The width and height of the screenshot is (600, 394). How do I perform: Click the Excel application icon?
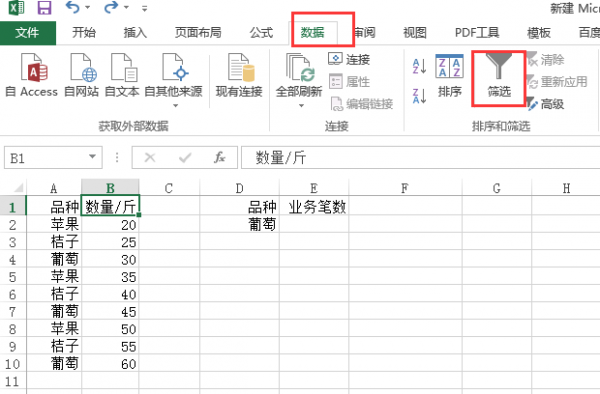pyautogui.click(x=16, y=8)
